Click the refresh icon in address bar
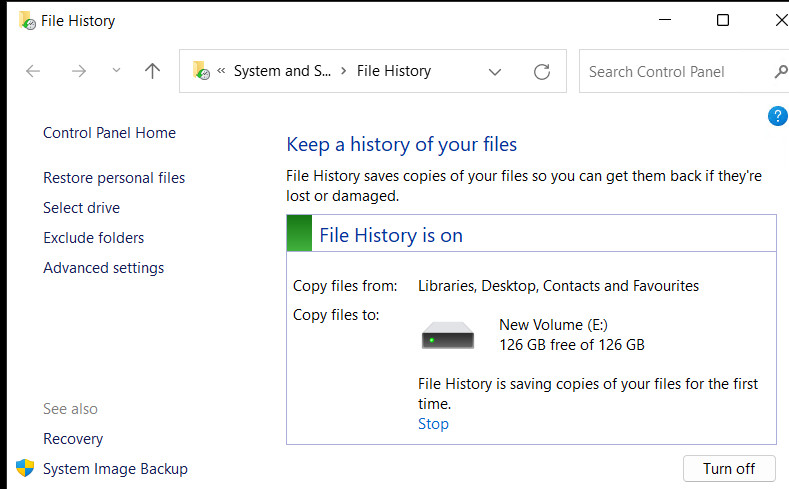 click(542, 71)
